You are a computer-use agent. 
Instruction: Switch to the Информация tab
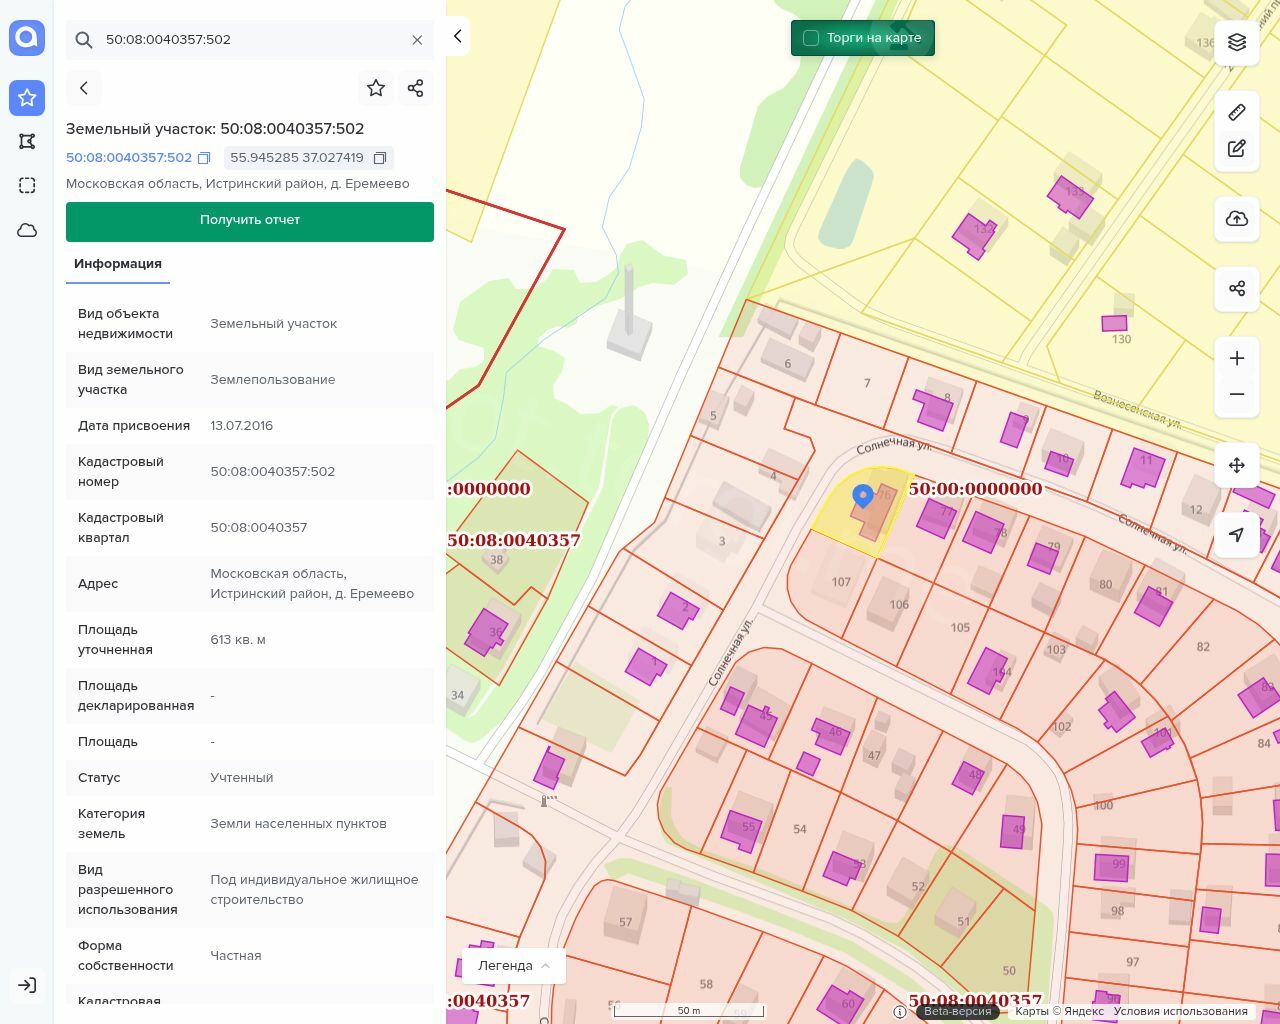tap(118, 264)
